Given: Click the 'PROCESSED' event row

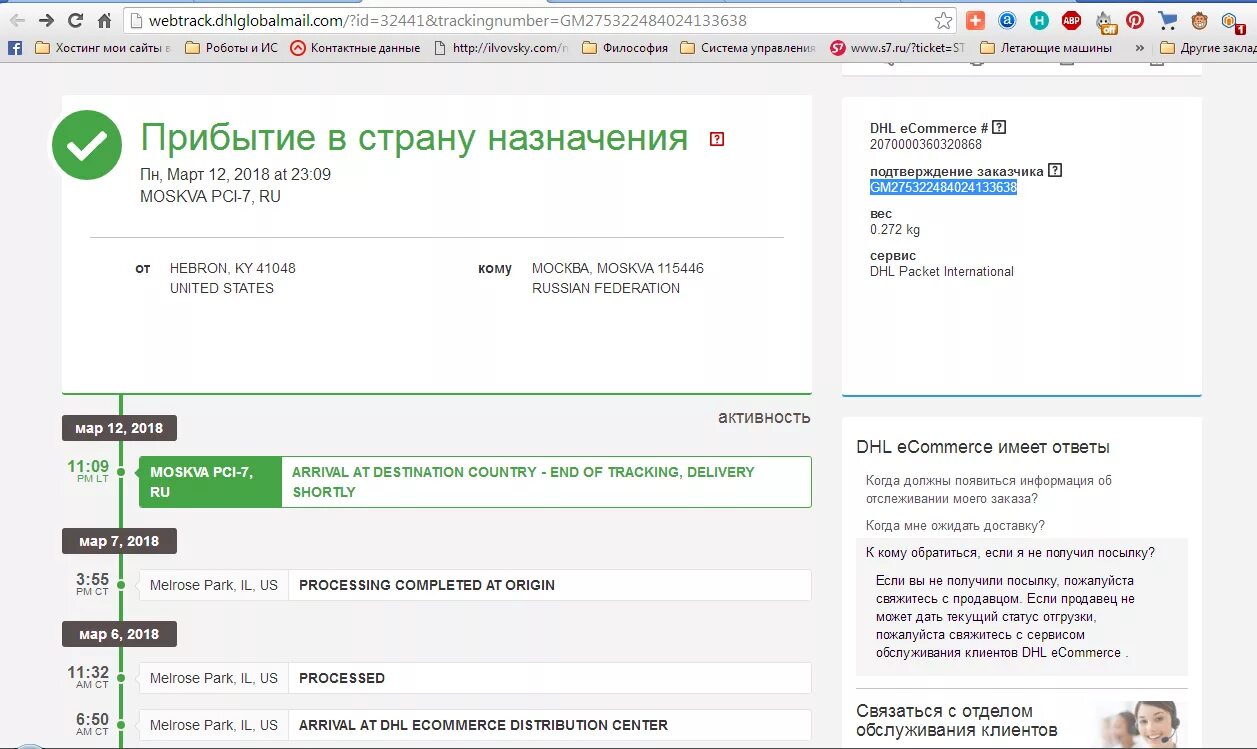Looking at the screenshot, I should [475, 678].
